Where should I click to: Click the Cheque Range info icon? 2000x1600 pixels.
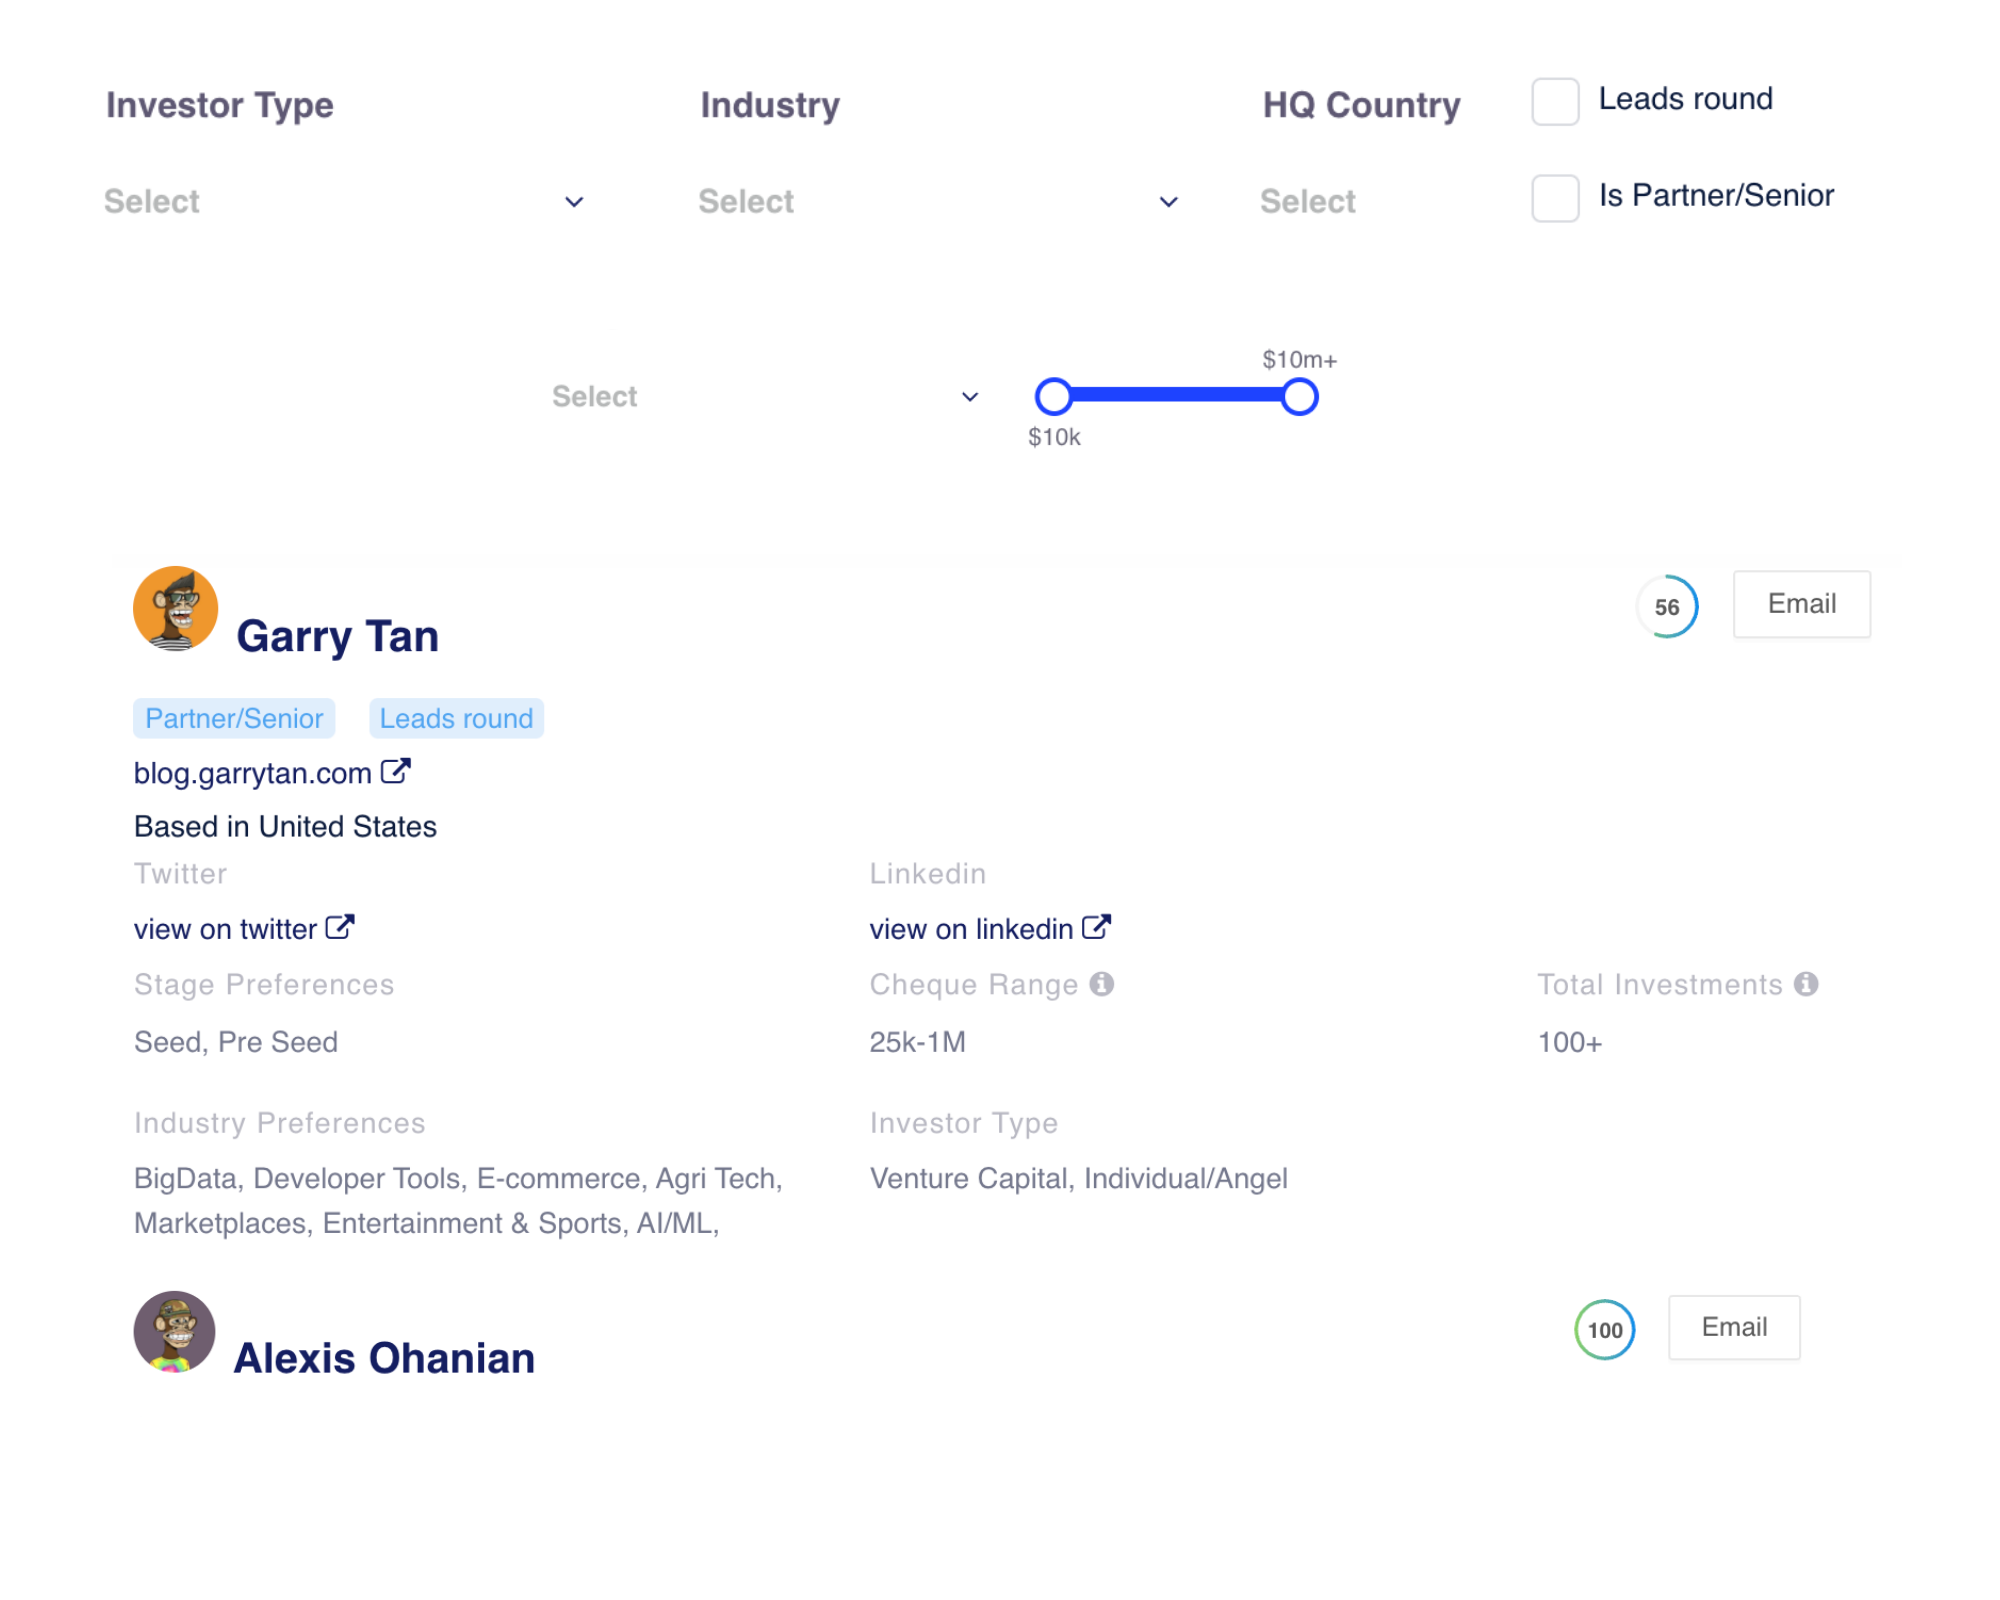(x=1102, y=984)
